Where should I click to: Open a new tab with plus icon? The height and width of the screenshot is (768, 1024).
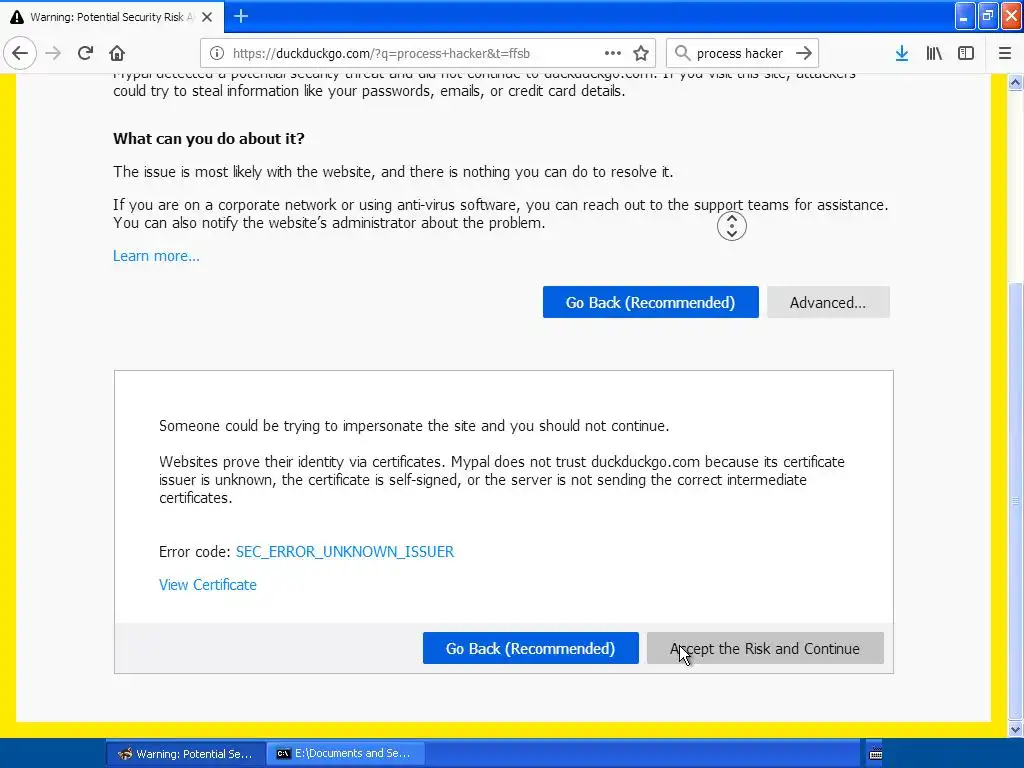[x=241, y=16]
